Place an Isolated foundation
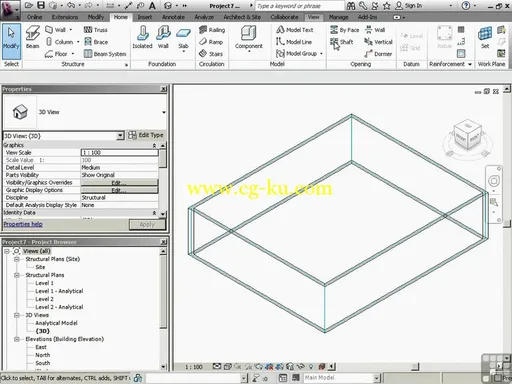Screen dimensions: 512x384 pyautogui.click(x=142, y=37)
